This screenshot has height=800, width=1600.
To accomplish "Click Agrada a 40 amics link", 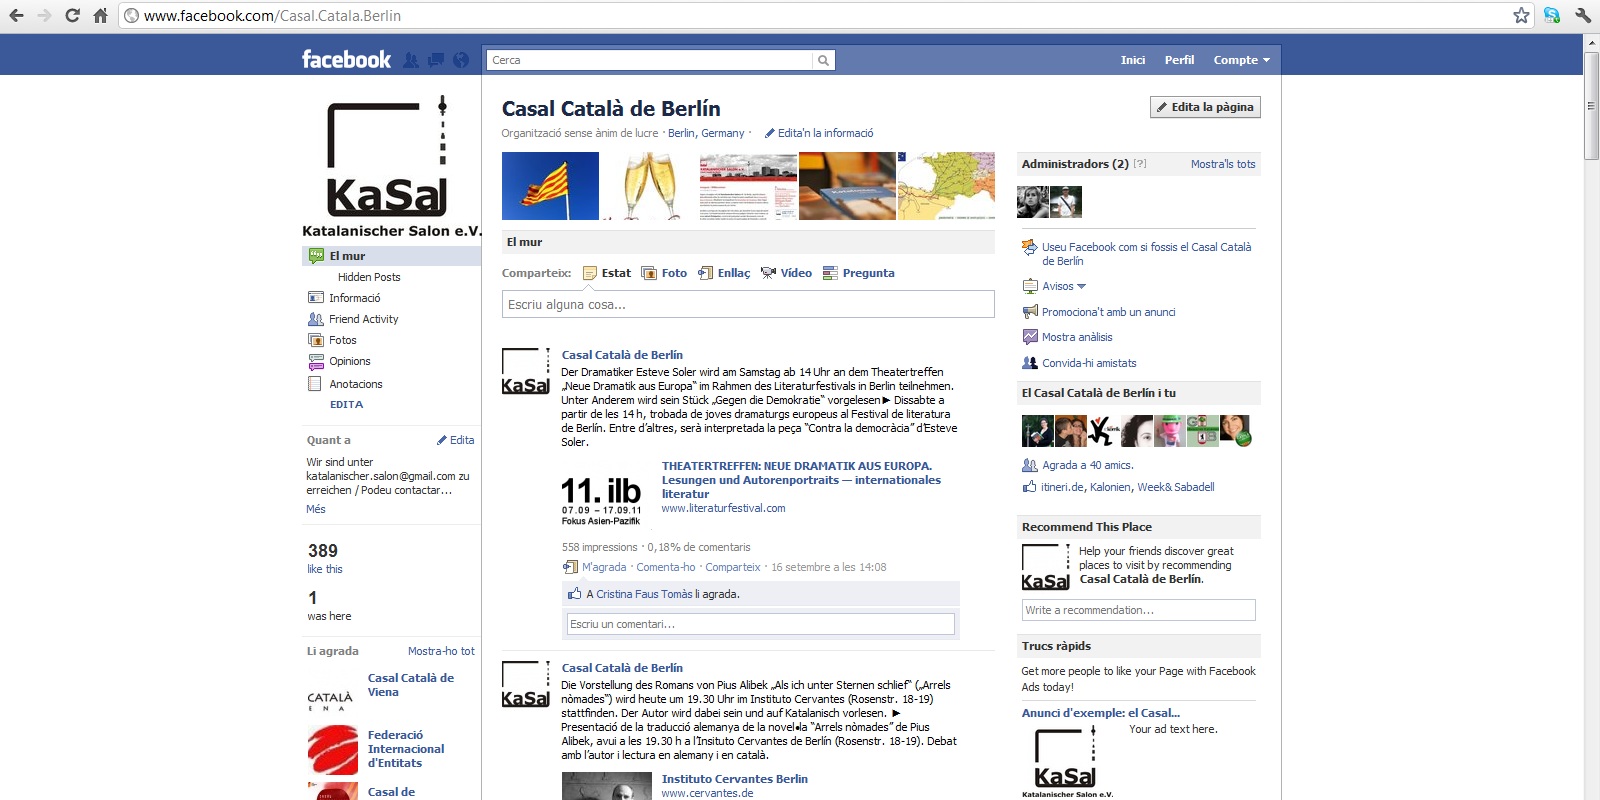I will tap(1088, 465).
